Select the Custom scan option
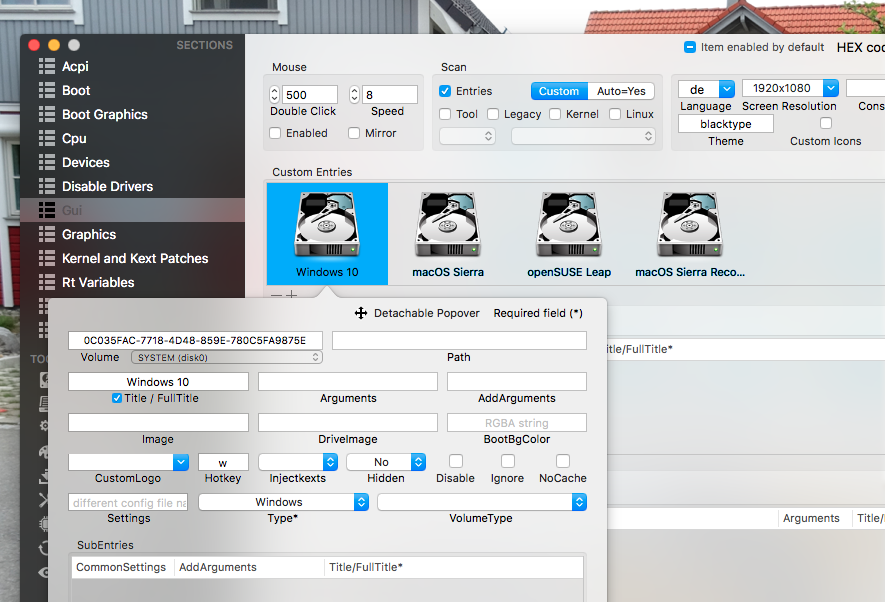This screenshot has height=602, width=885. click(559, 91)
